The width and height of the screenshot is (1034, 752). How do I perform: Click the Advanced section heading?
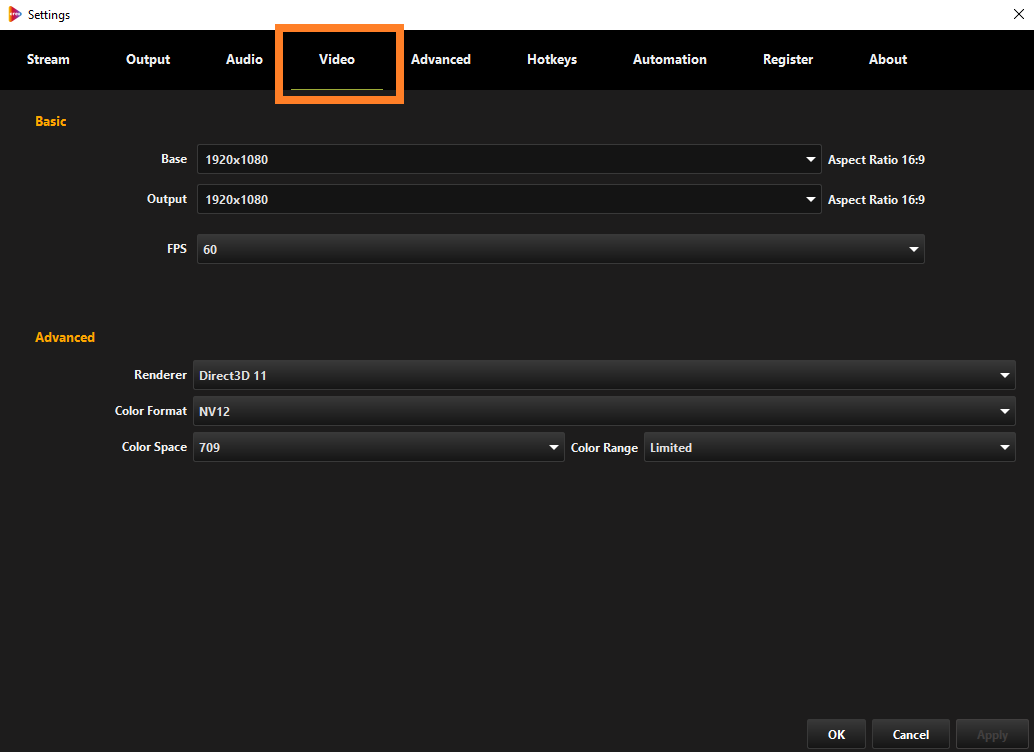tap(65, 337)
